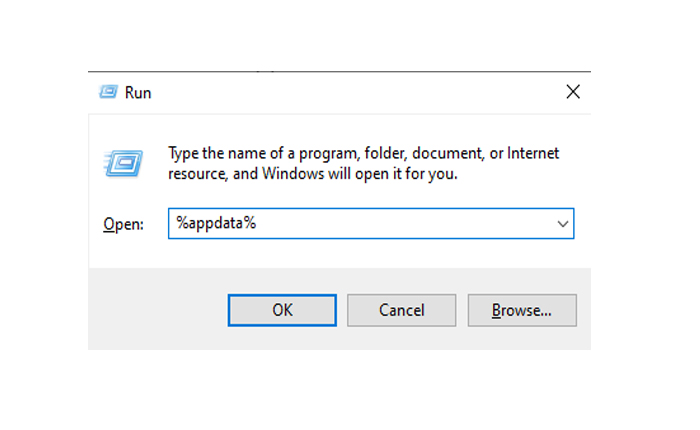Click empty space inside the Open field
The width and height of the screenshot is (700, 430).
pos(400,224)
